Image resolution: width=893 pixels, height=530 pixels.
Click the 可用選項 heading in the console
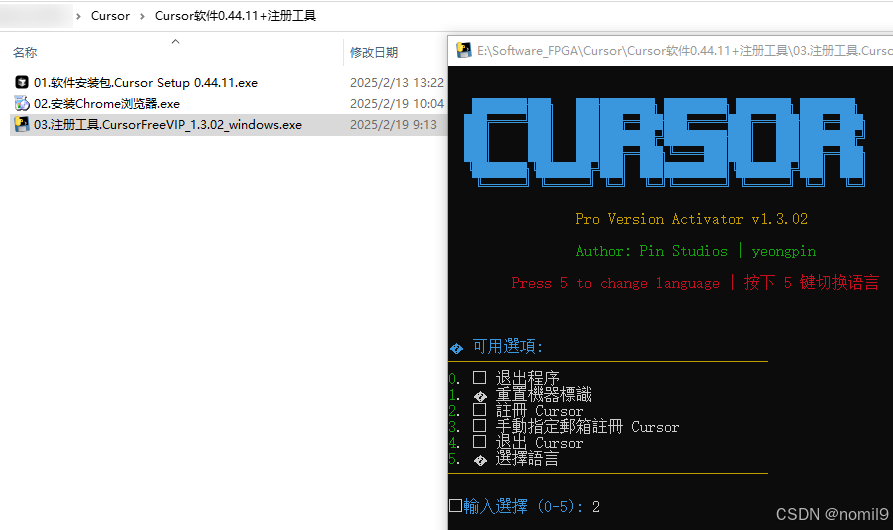(507, 346)
